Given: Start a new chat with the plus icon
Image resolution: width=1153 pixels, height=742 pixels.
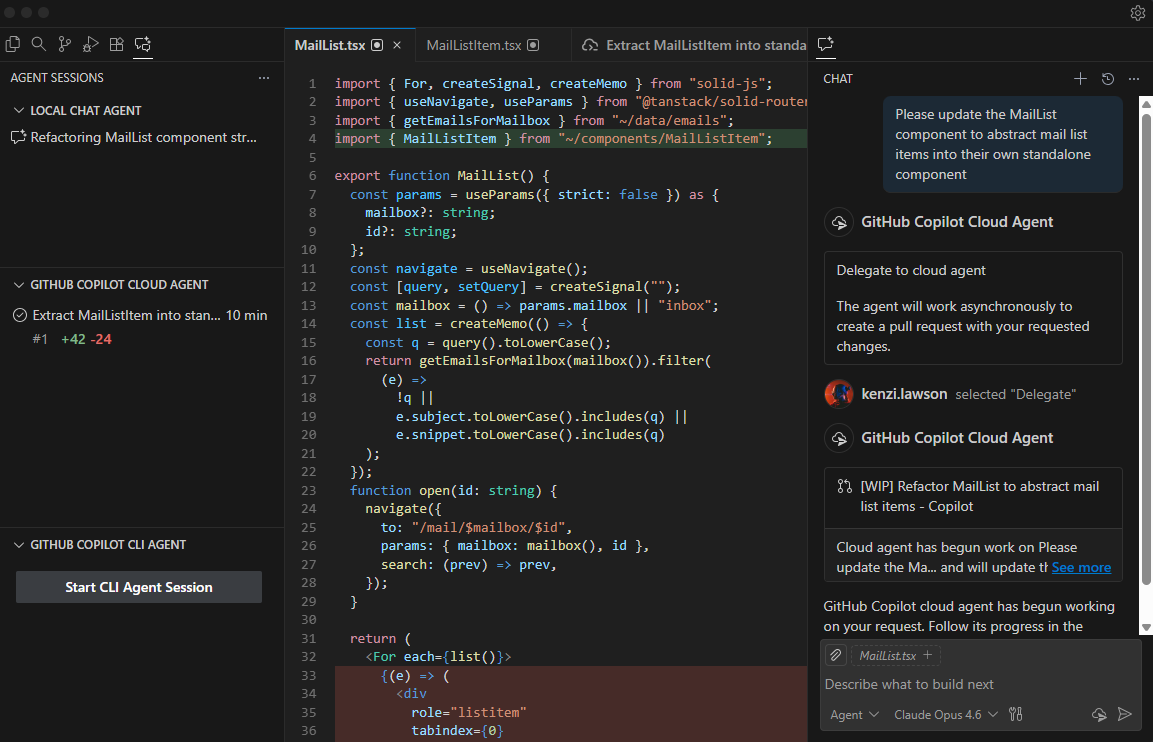Looking at the screenshot, I should [x=1080, y=78].
